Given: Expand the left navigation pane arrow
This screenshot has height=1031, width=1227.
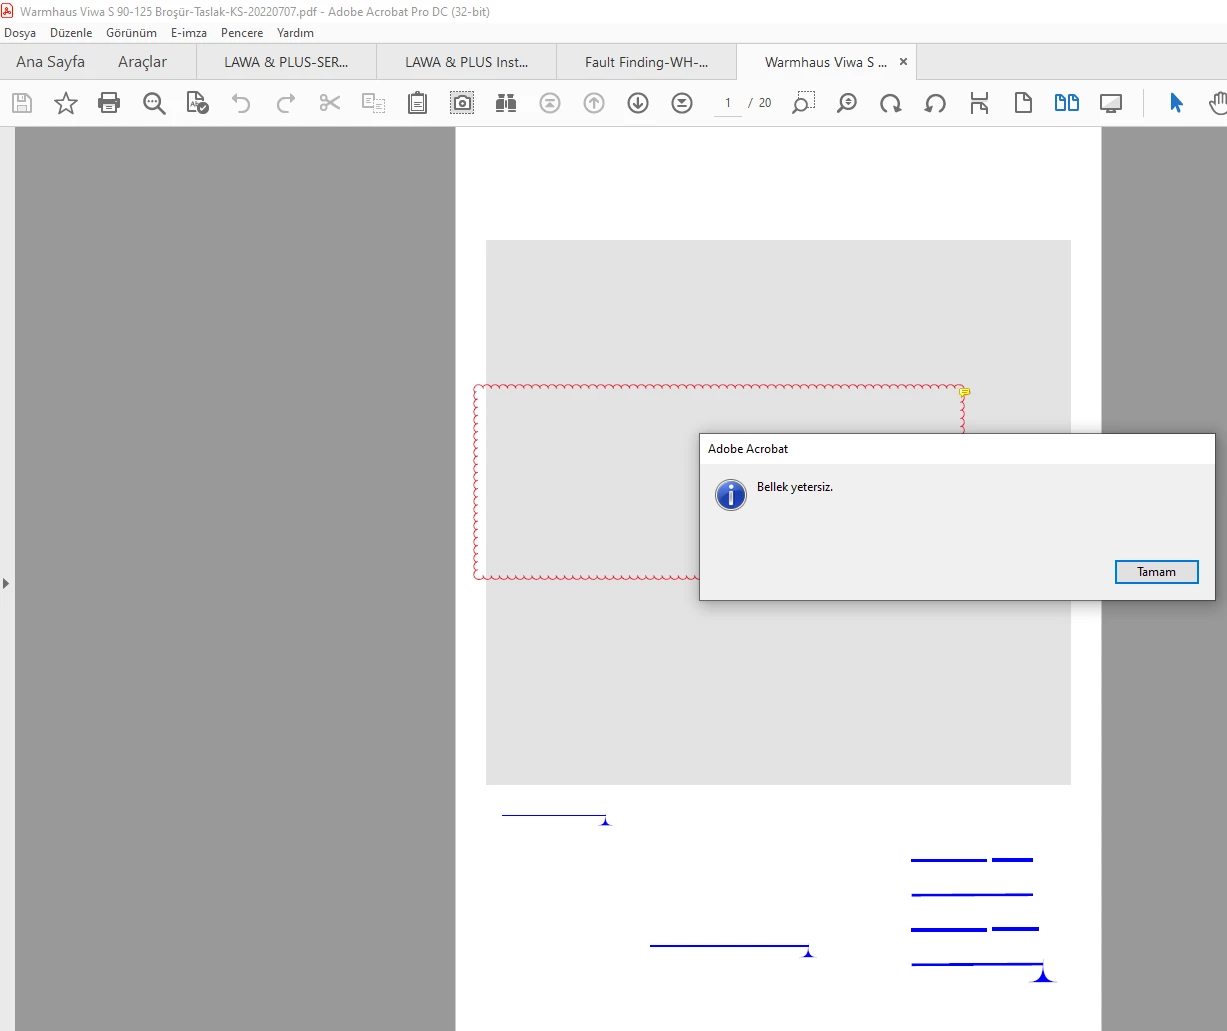Looking at the screenshot, I should coord(6,583).
